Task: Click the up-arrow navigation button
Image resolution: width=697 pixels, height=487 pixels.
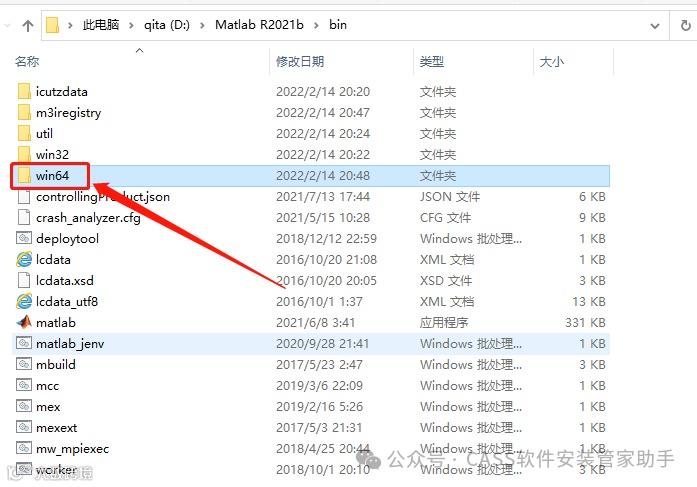Action: click(x=28, y=26)
